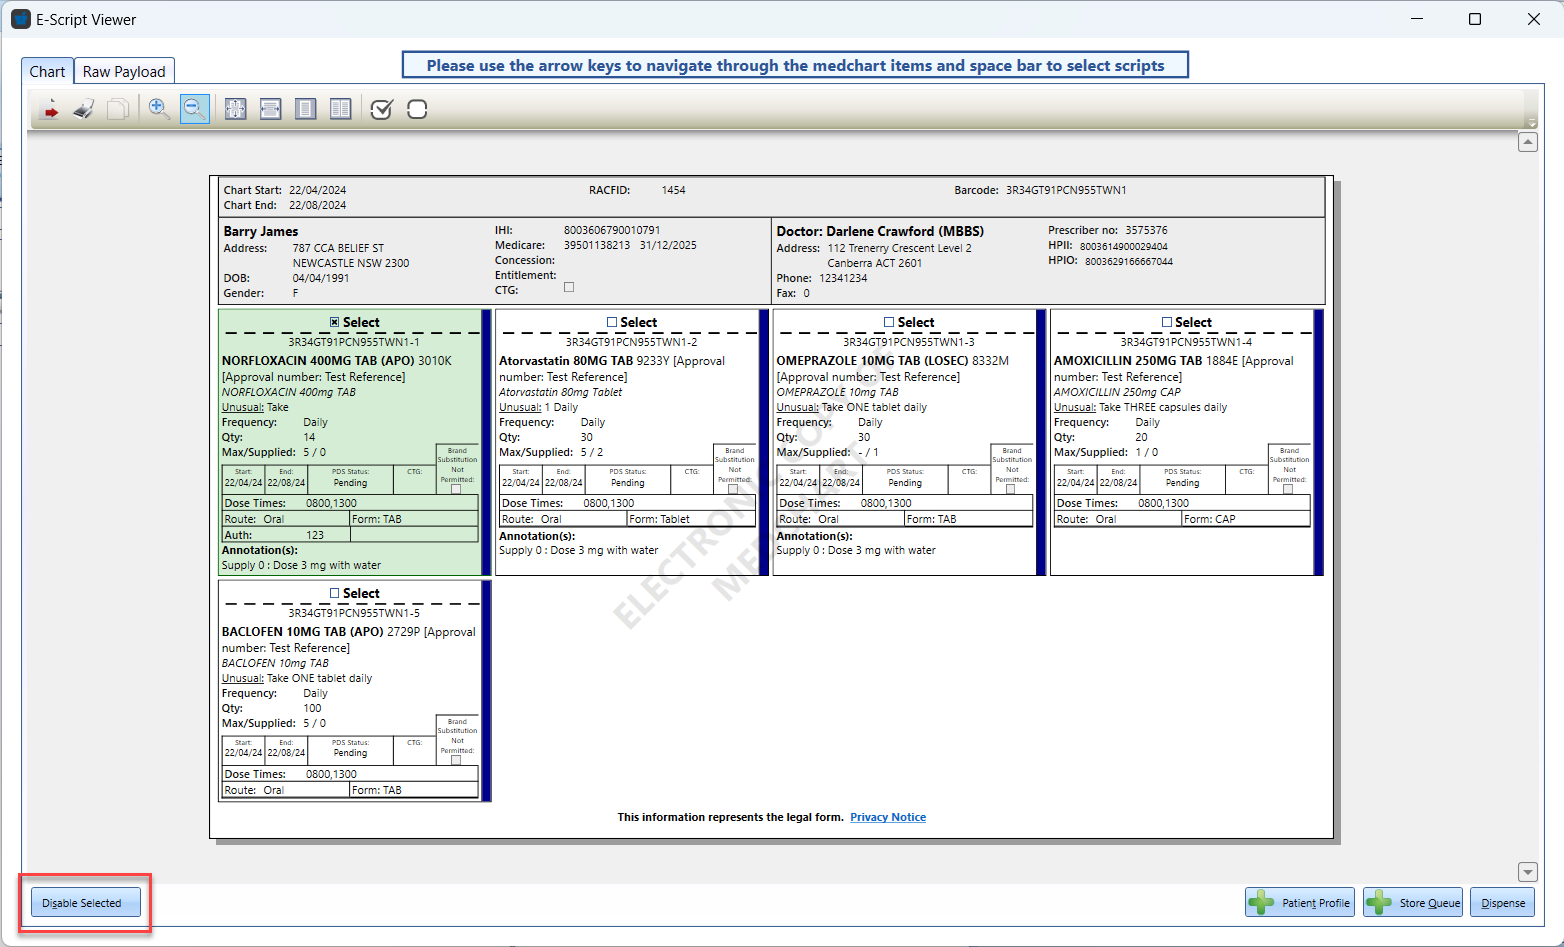The width and height of the screenshot is (1564, 947).
Task: Open the Privacy Notice link
Action: (x=888, y=817)
